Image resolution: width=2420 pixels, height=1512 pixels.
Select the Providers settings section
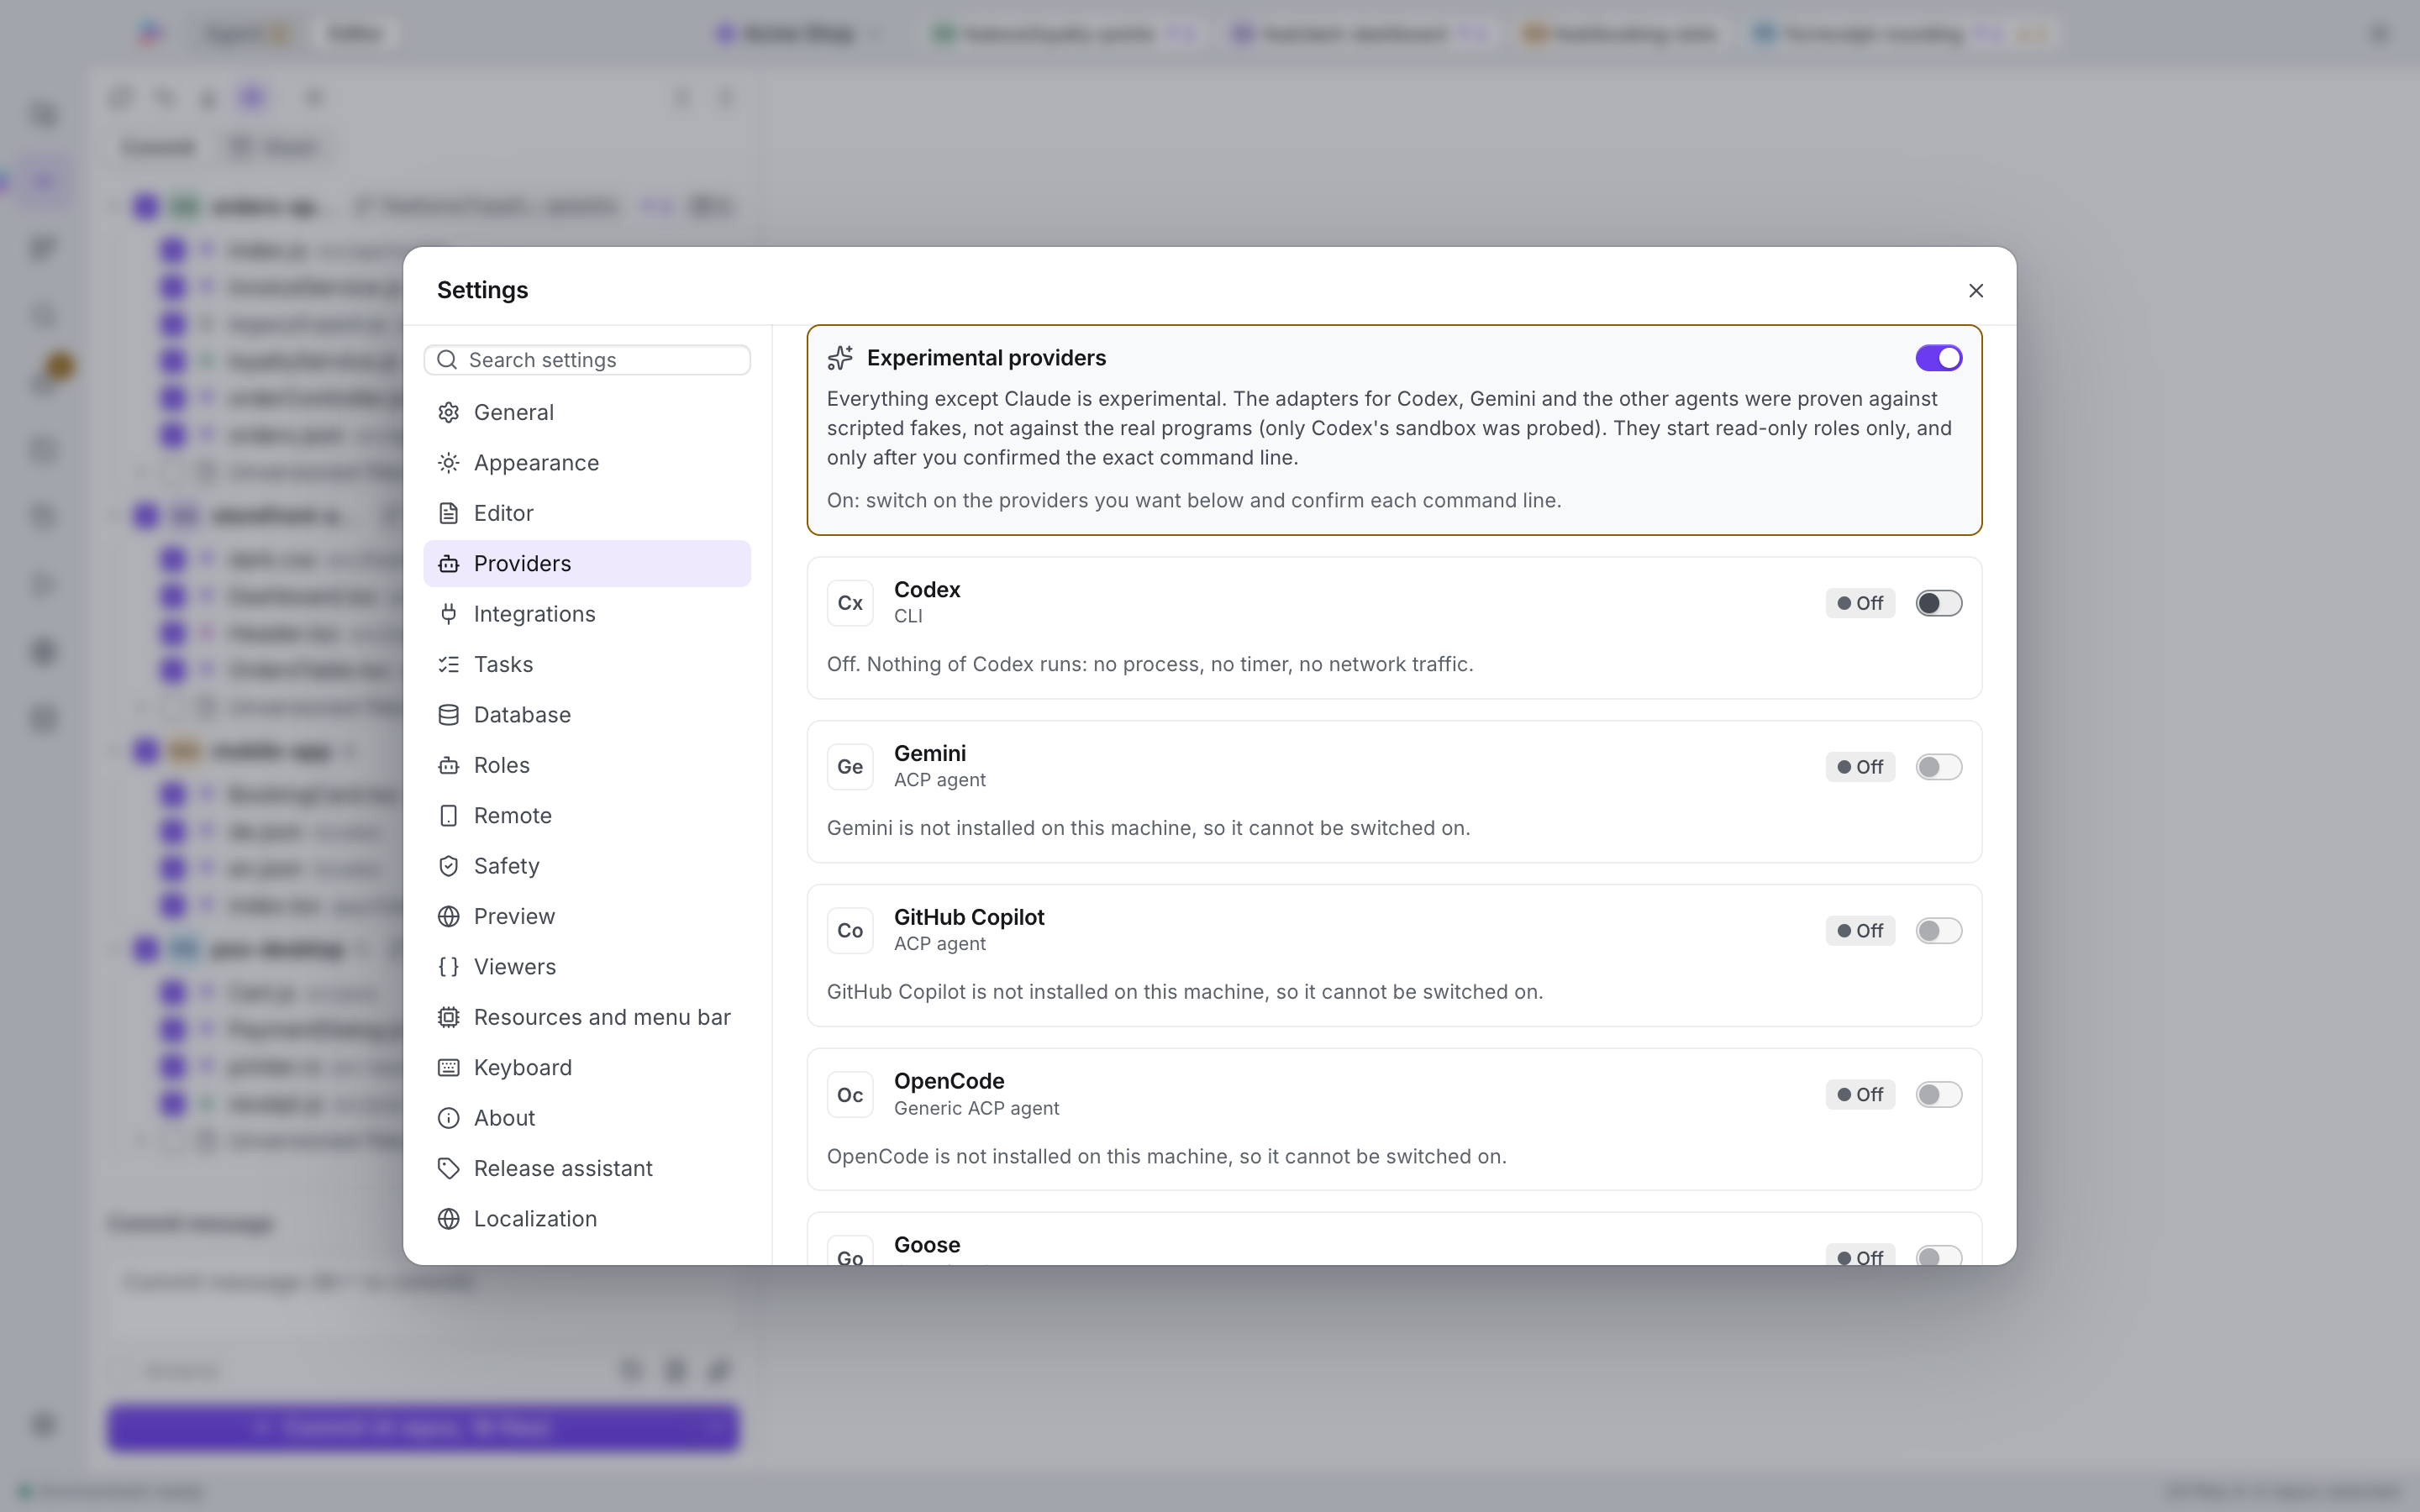(587, 563)
